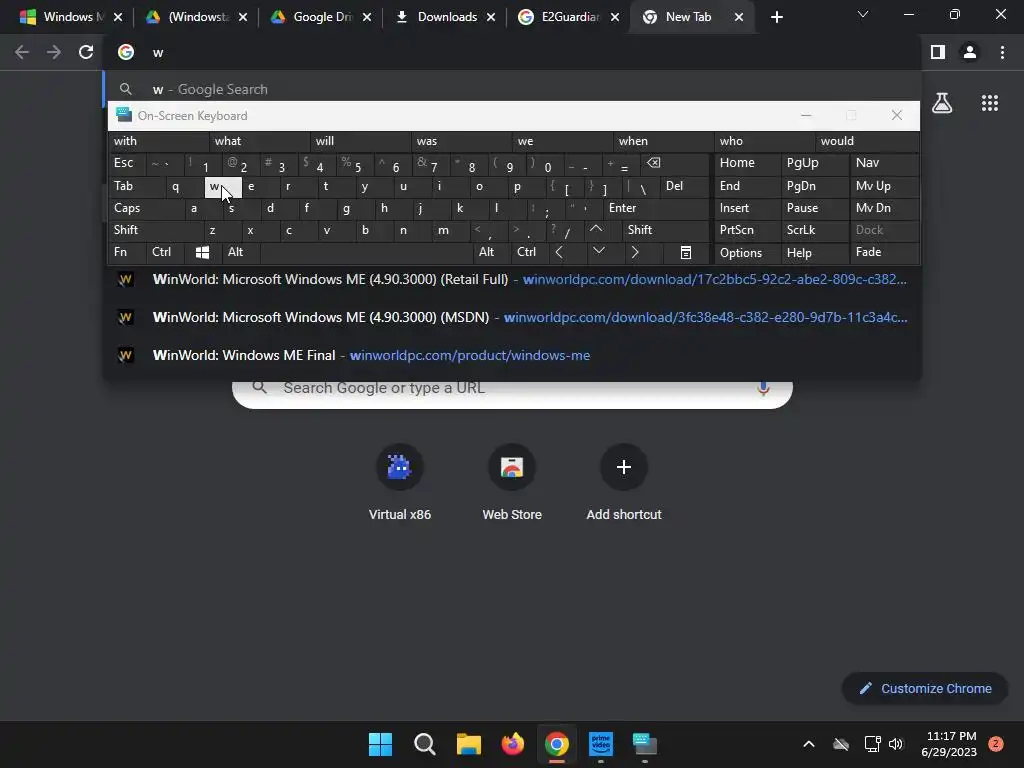Open Prime Video taskbar icon
1024x768 pixels.
601,744
